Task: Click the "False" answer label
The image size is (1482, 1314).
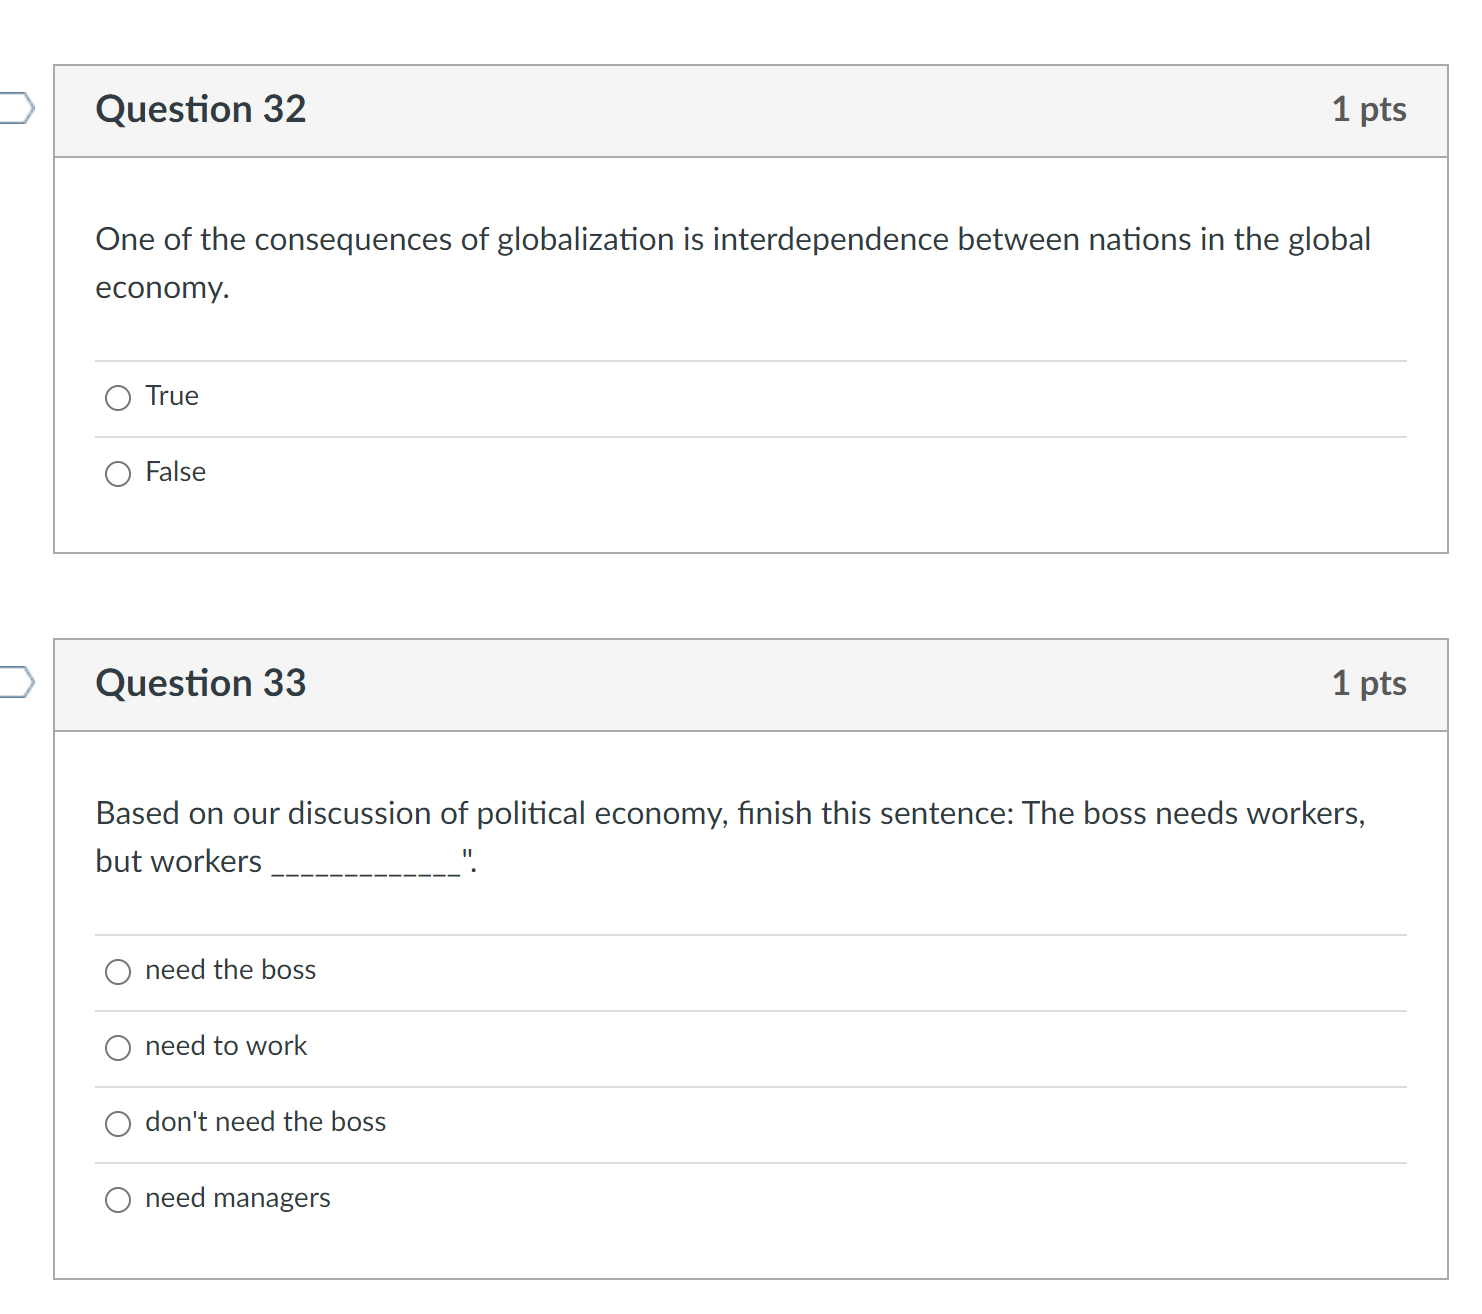Action: [x=176, y=472]
